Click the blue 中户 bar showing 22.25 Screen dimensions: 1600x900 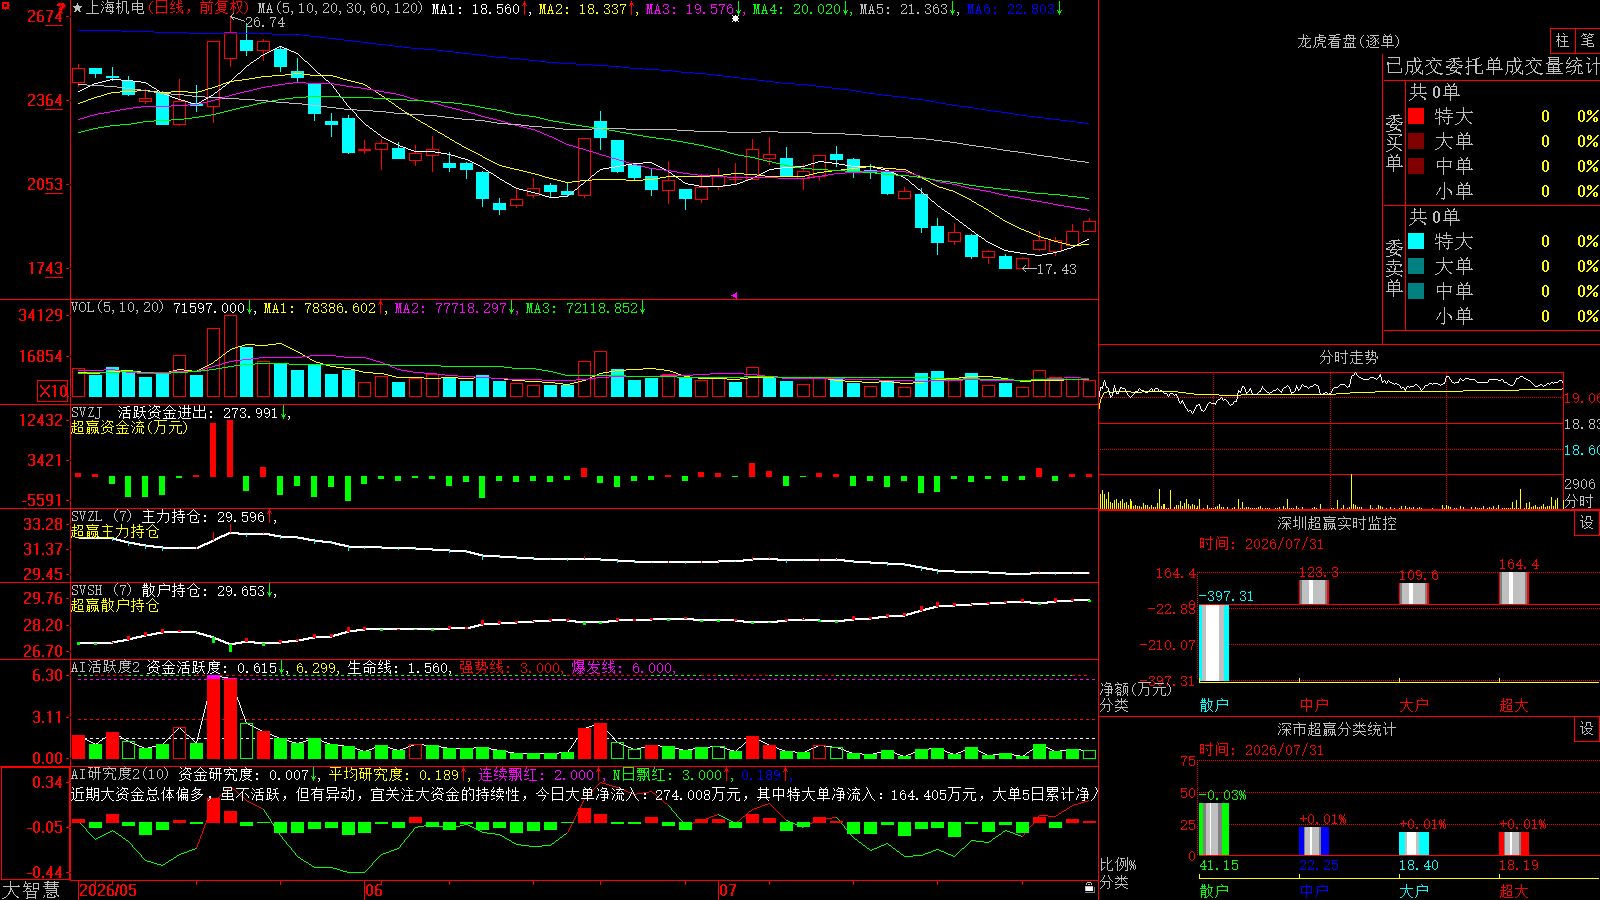[1314, 841]
